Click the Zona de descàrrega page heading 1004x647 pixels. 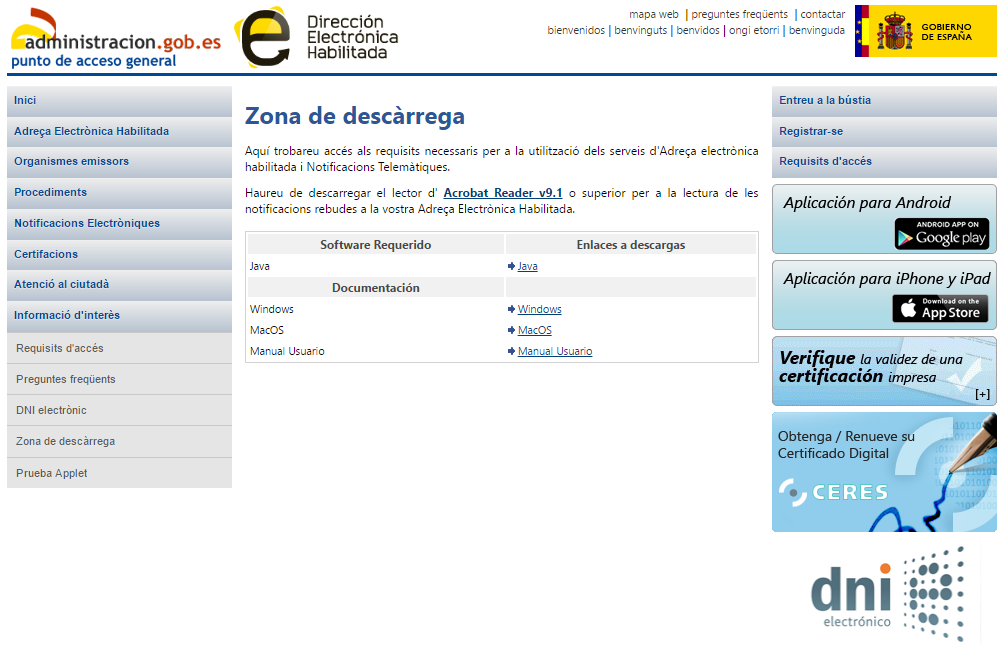point(355,116)
